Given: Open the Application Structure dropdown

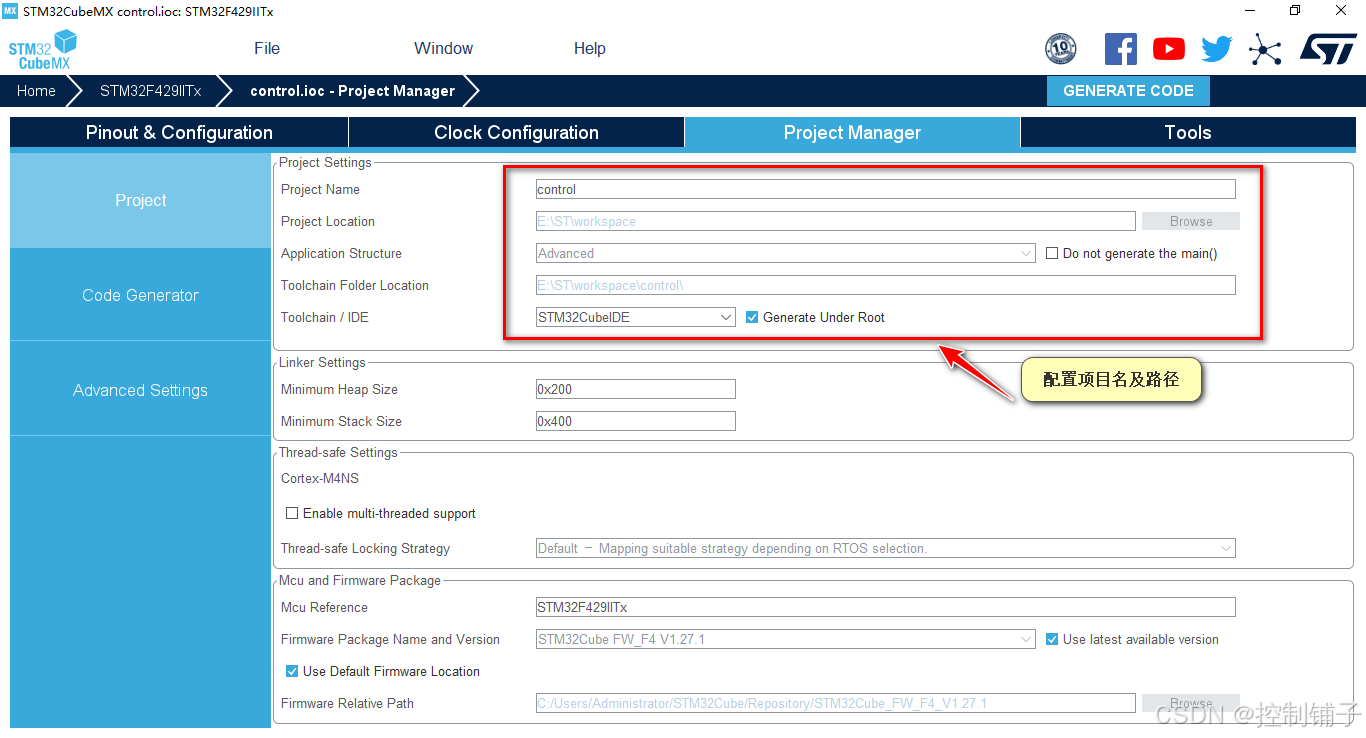Looking at the screenshot, I should [x=786, y=253].
